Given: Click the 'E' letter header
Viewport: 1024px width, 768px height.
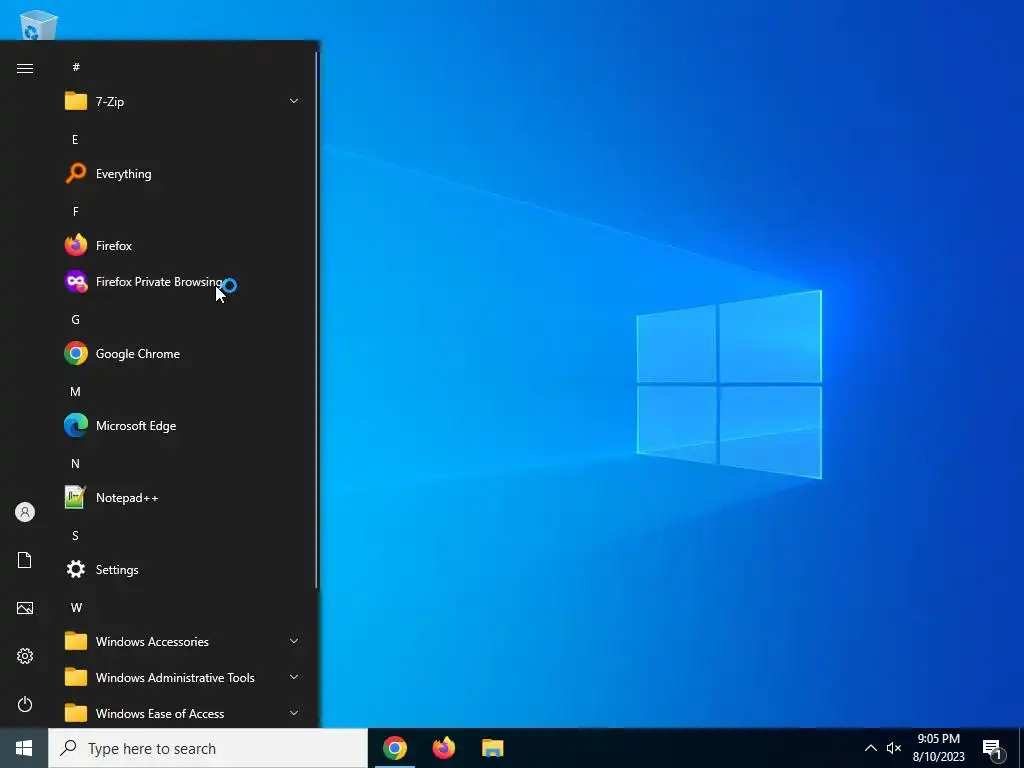Looking at the screenshot, I should click(x=75, y=139).
